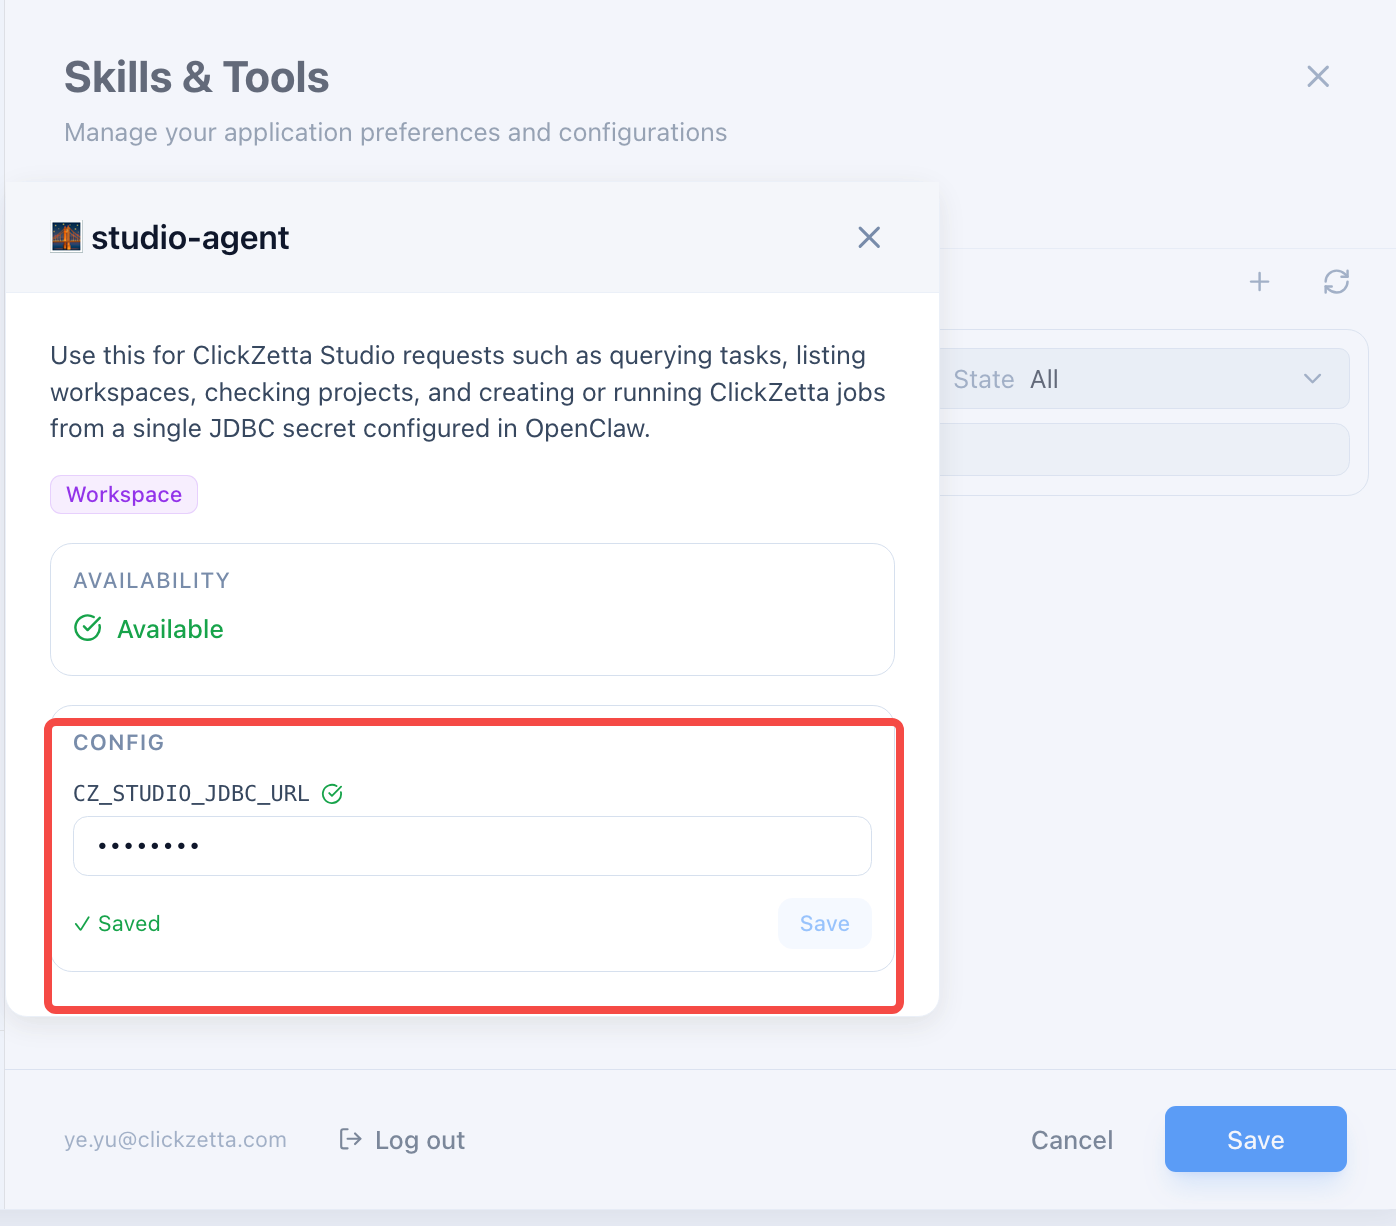Refresh the skills list
Viewport: 1396px width, 1226px height.
pos(1336,282)
